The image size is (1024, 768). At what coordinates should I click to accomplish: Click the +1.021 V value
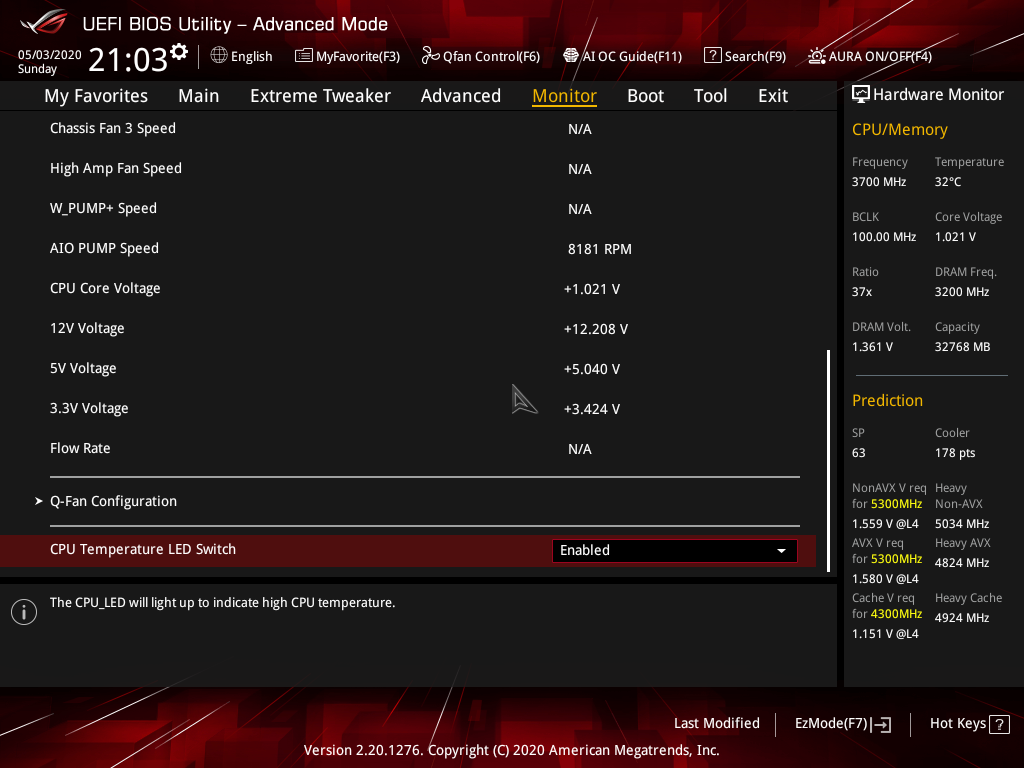tap(592, 289)
